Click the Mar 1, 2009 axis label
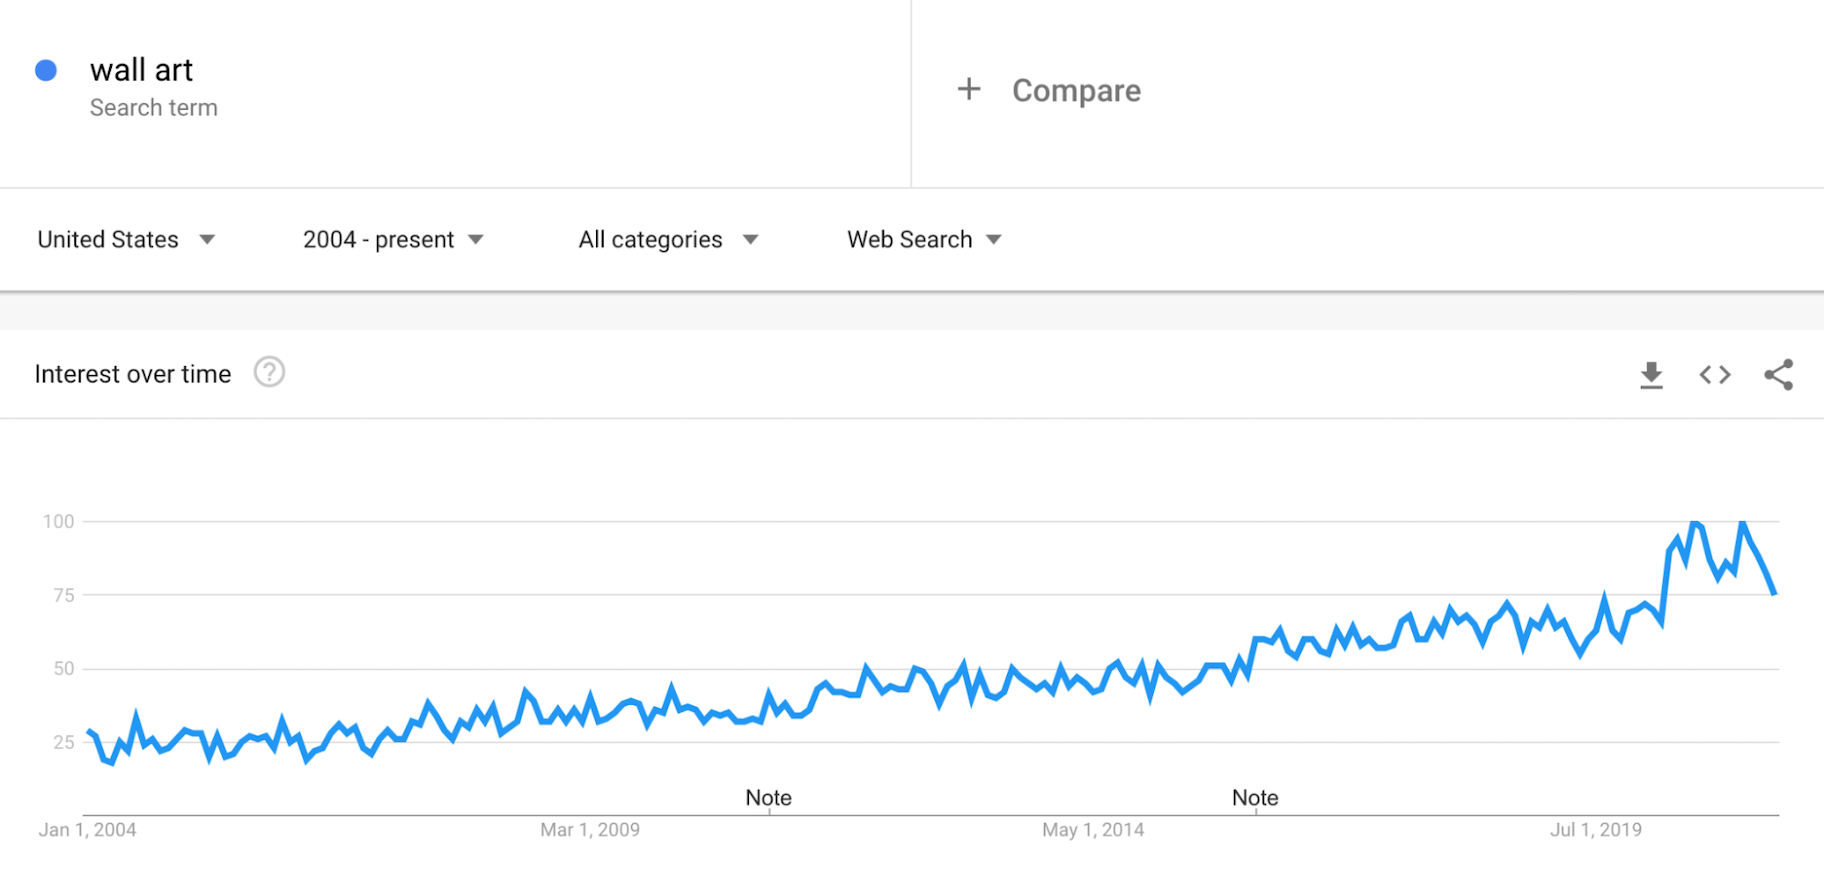The height and width of the screenshot is (872, 1824). (590, 830)
